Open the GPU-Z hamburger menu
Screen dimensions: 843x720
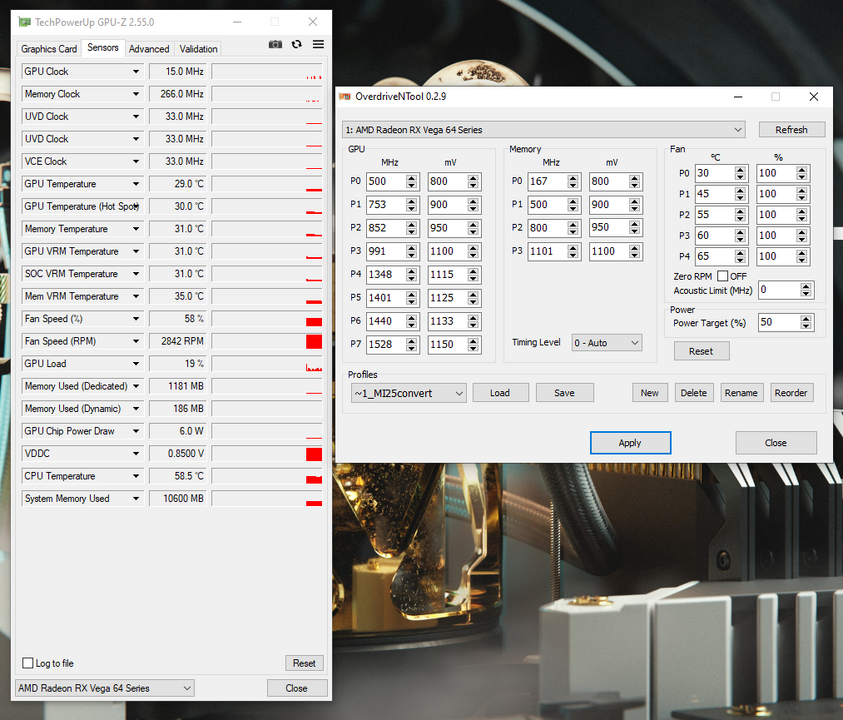[318, 45]
